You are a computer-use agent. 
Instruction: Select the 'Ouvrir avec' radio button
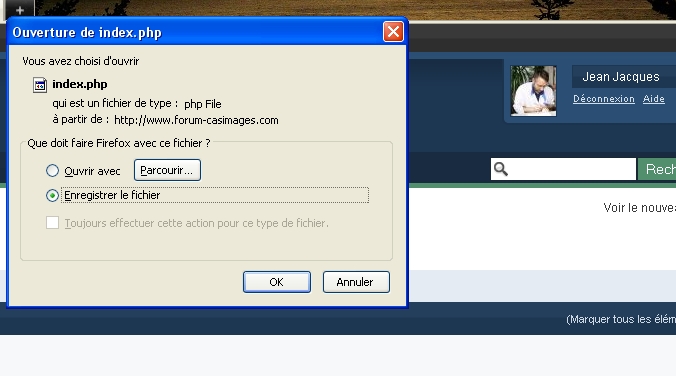point(52,171)
